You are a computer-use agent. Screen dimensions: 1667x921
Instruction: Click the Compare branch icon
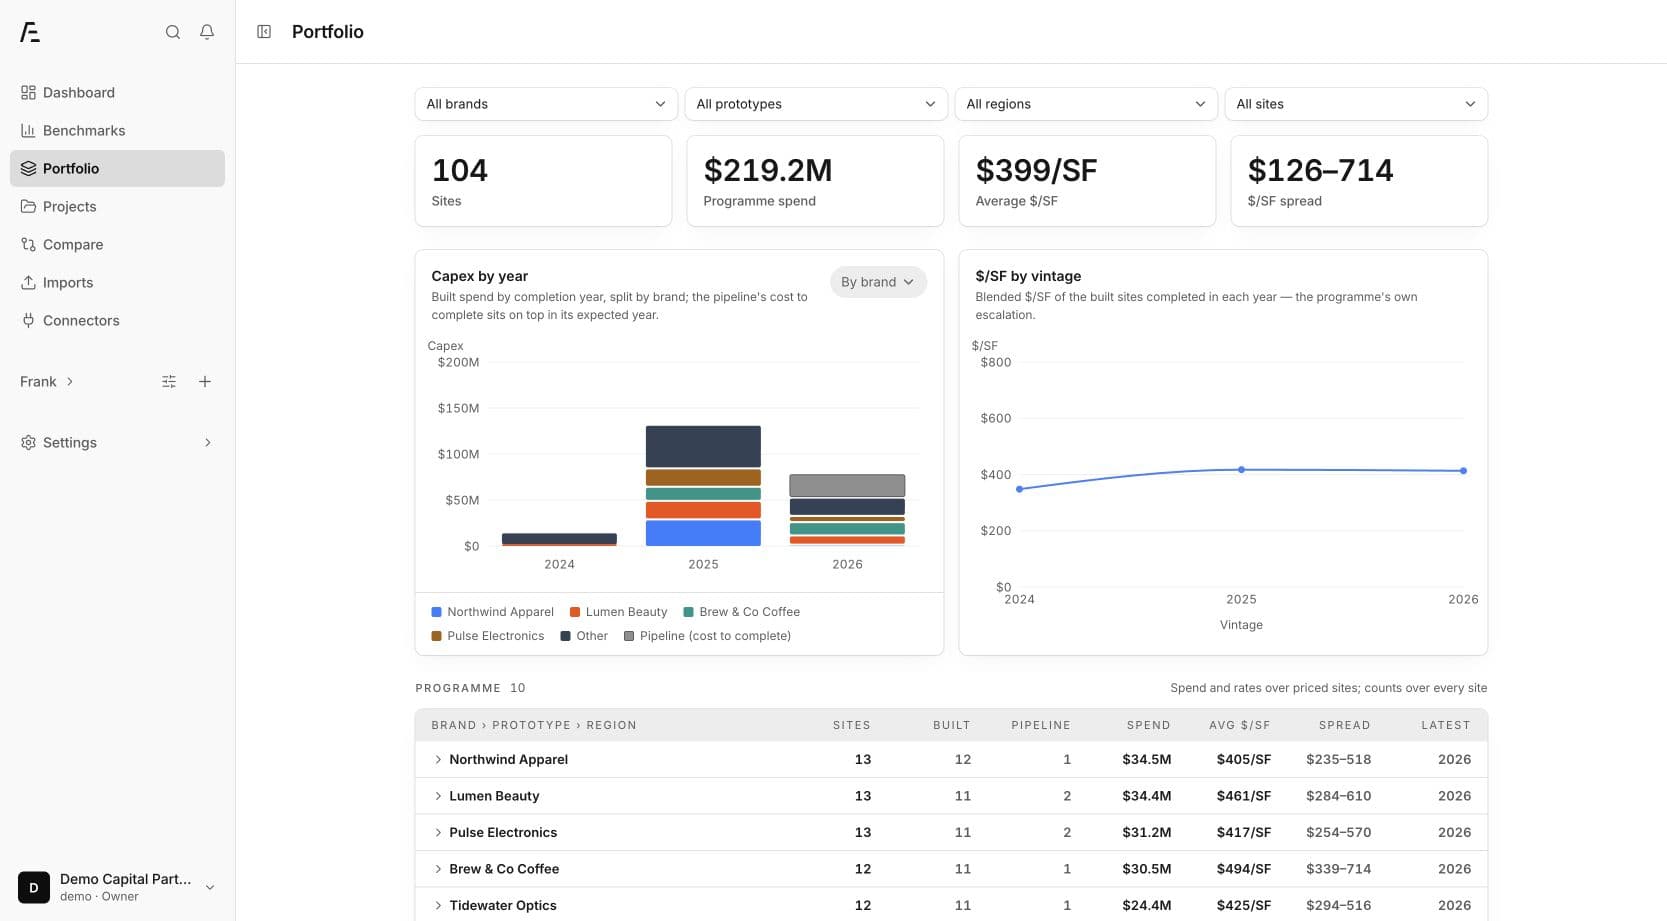tap(28, 245)
